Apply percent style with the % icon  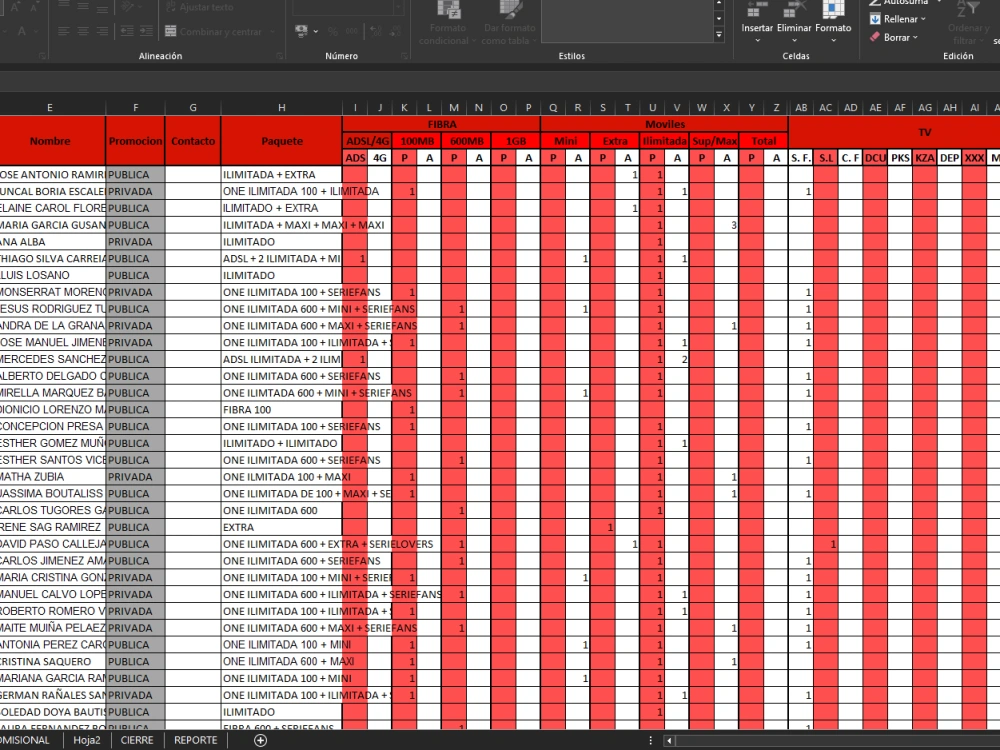point(332,31)
